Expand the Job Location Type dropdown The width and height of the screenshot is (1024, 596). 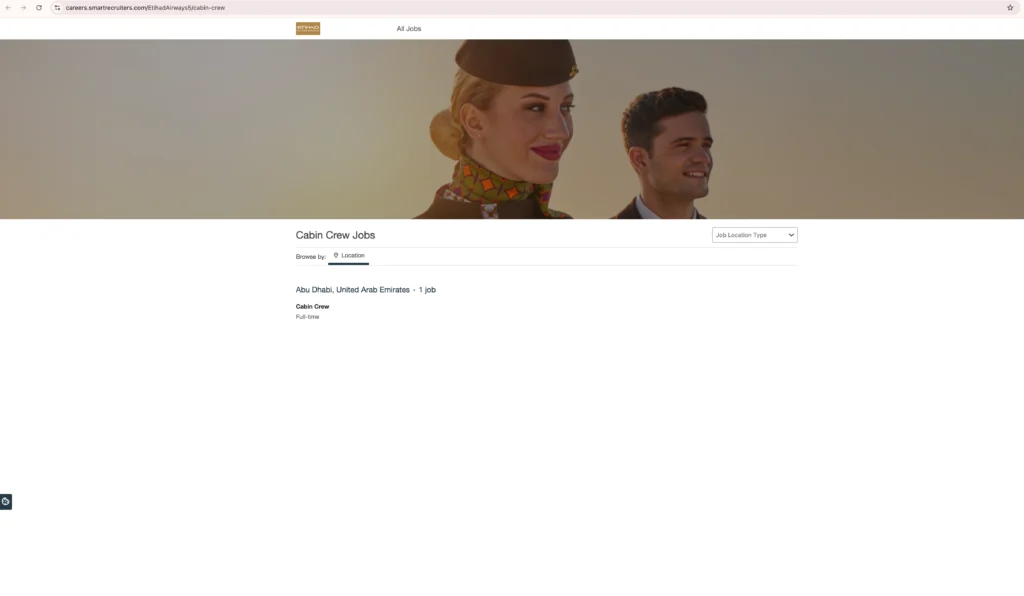tap(754, 235)
